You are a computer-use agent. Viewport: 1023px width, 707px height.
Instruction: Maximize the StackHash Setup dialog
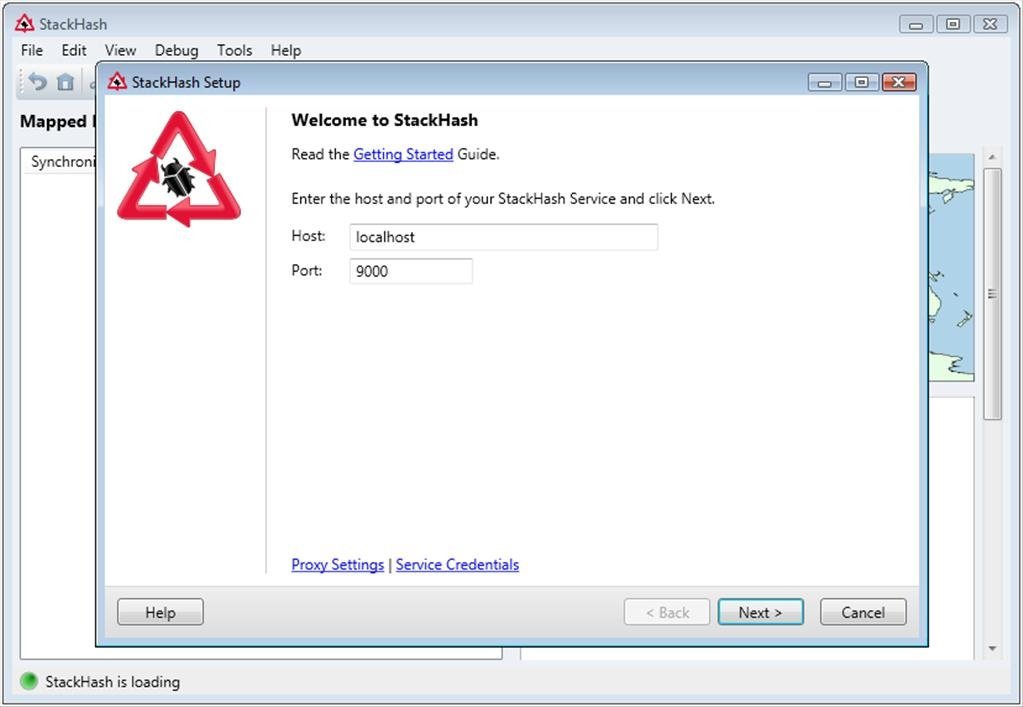point(862,82)
